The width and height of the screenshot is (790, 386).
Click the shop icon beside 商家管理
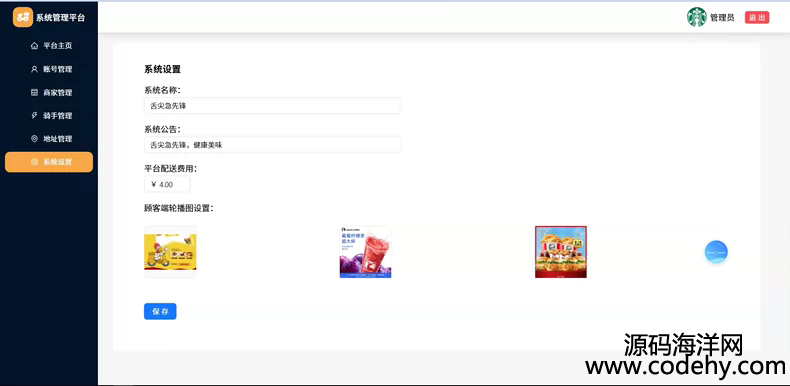point(34,92)
